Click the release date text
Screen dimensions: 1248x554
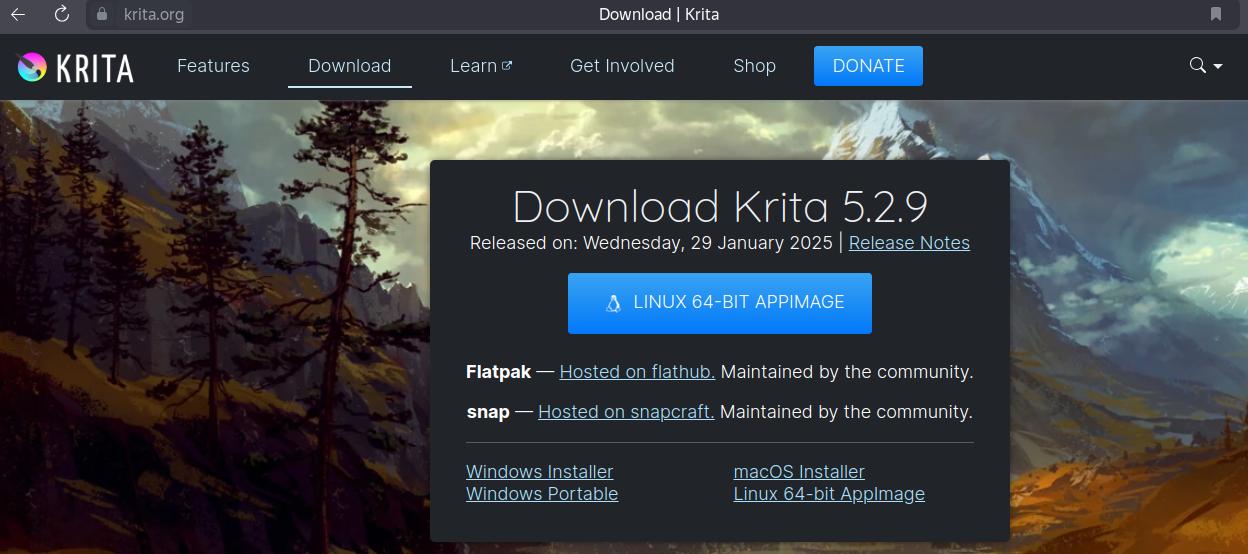(x=651, y=243)
